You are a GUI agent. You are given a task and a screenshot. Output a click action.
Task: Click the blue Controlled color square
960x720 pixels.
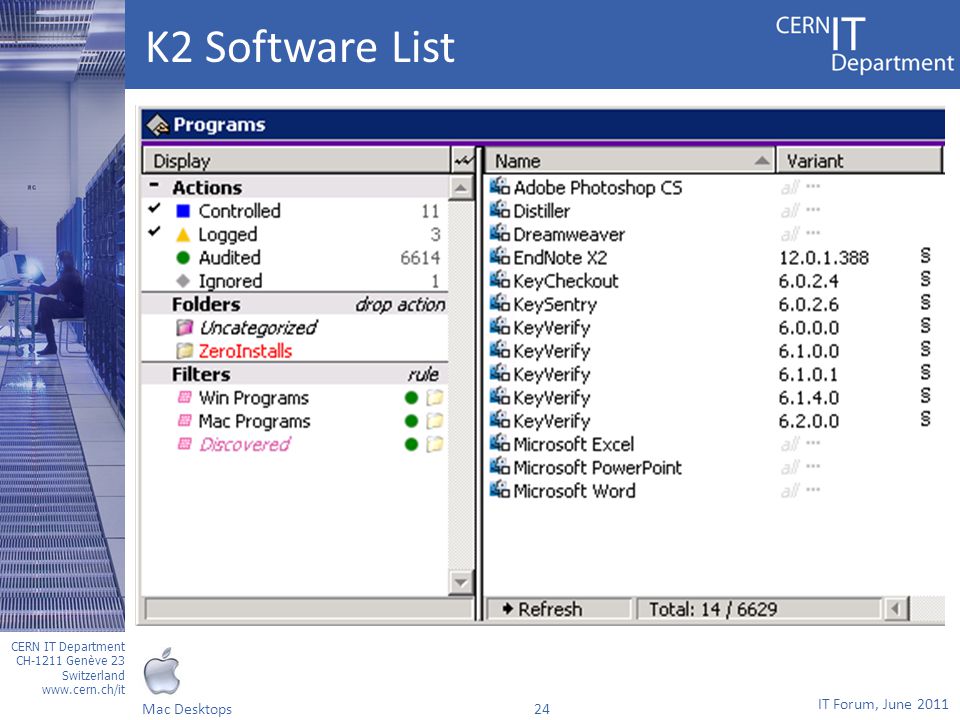click(182, 211)
